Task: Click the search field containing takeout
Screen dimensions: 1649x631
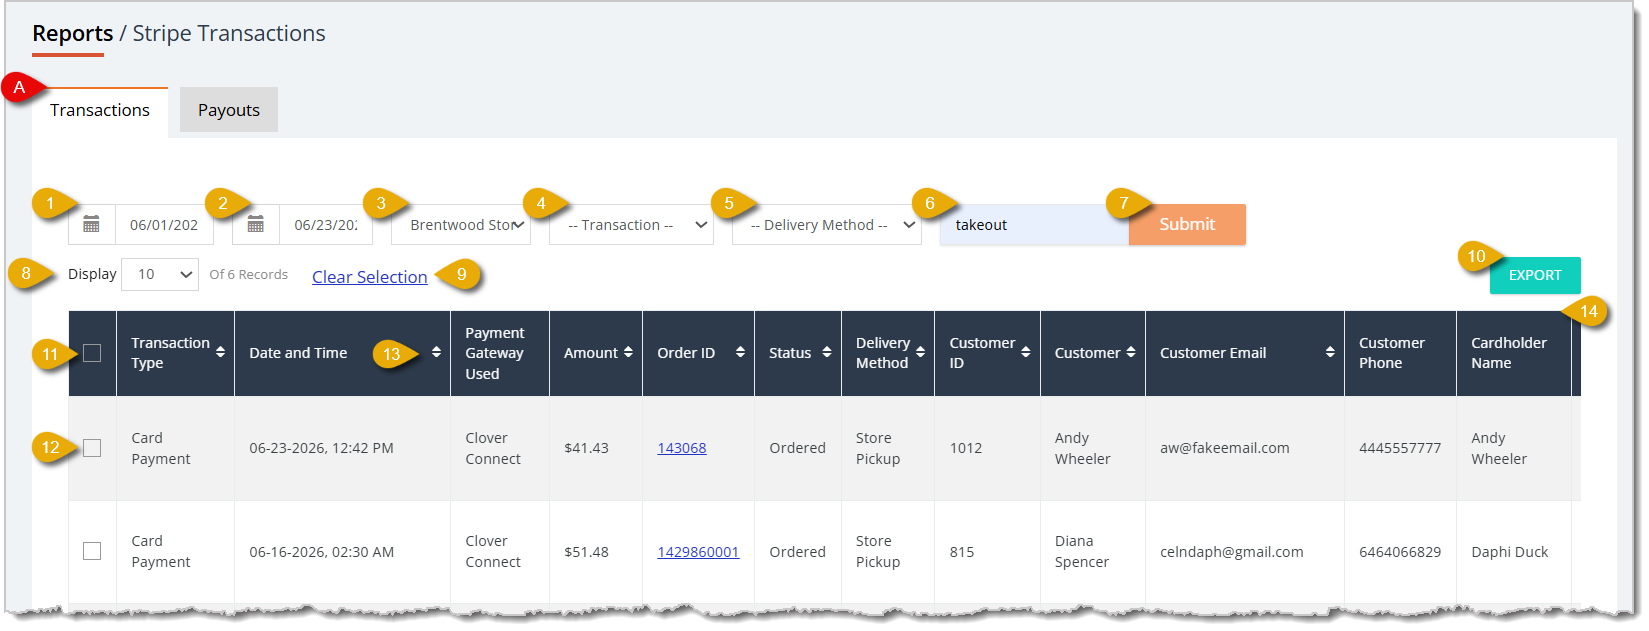Action: click(x=1034, y=224)
